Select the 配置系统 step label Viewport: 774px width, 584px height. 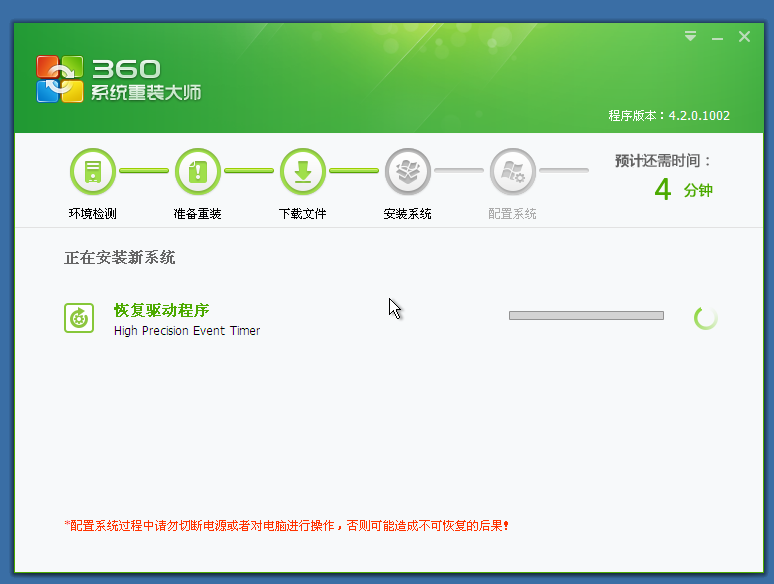pyautogui.click(x=512, y=214)
